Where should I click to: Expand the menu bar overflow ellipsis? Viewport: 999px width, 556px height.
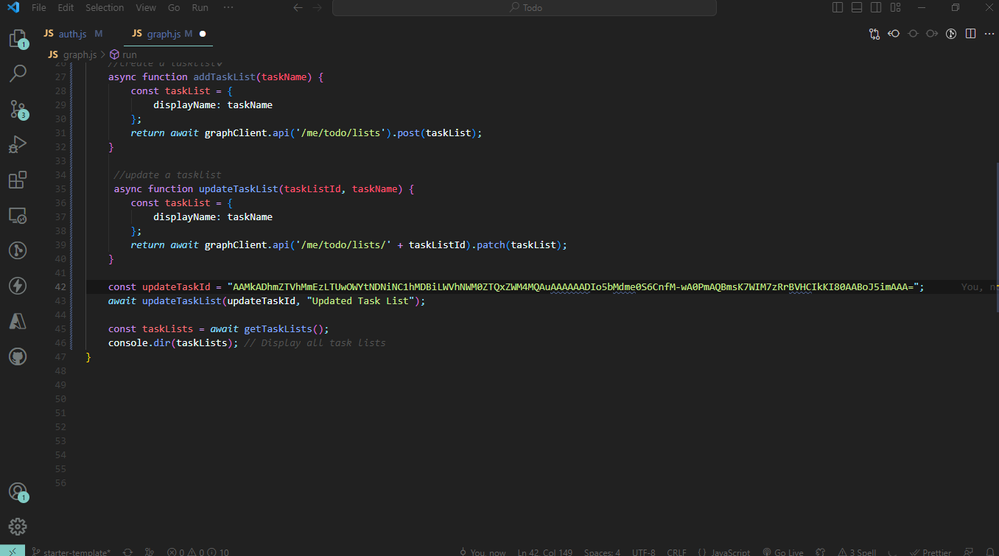(x=228, y=8)
